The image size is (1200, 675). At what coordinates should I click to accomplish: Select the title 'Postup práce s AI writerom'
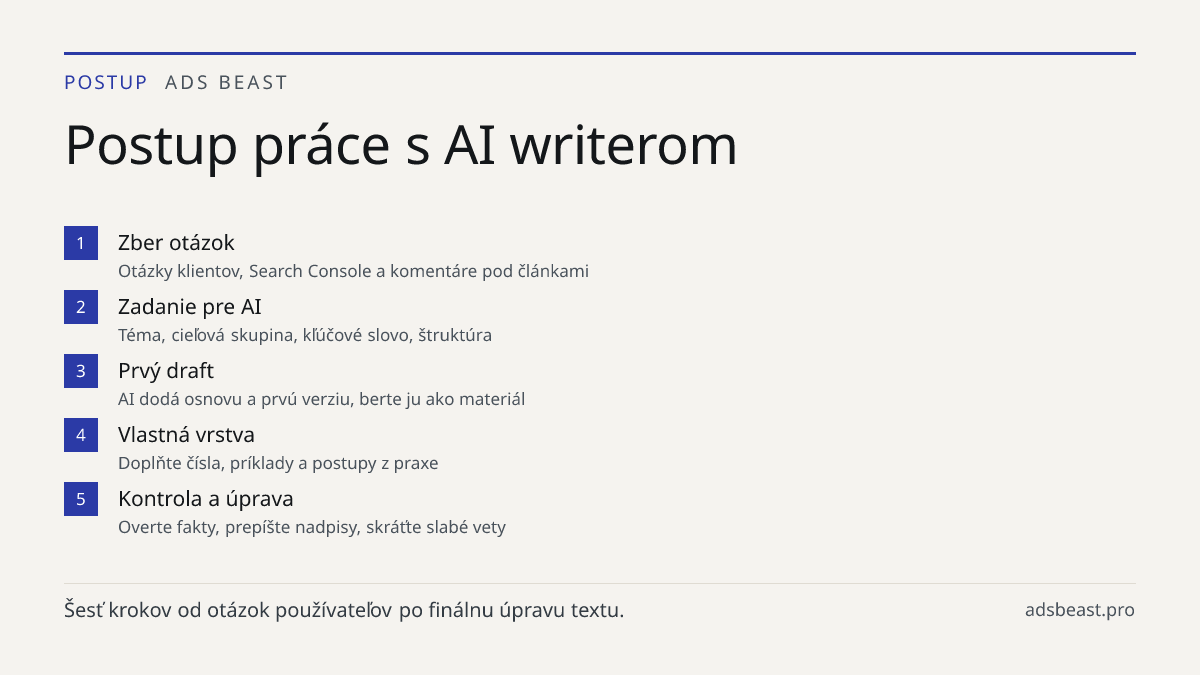(401, 146)
